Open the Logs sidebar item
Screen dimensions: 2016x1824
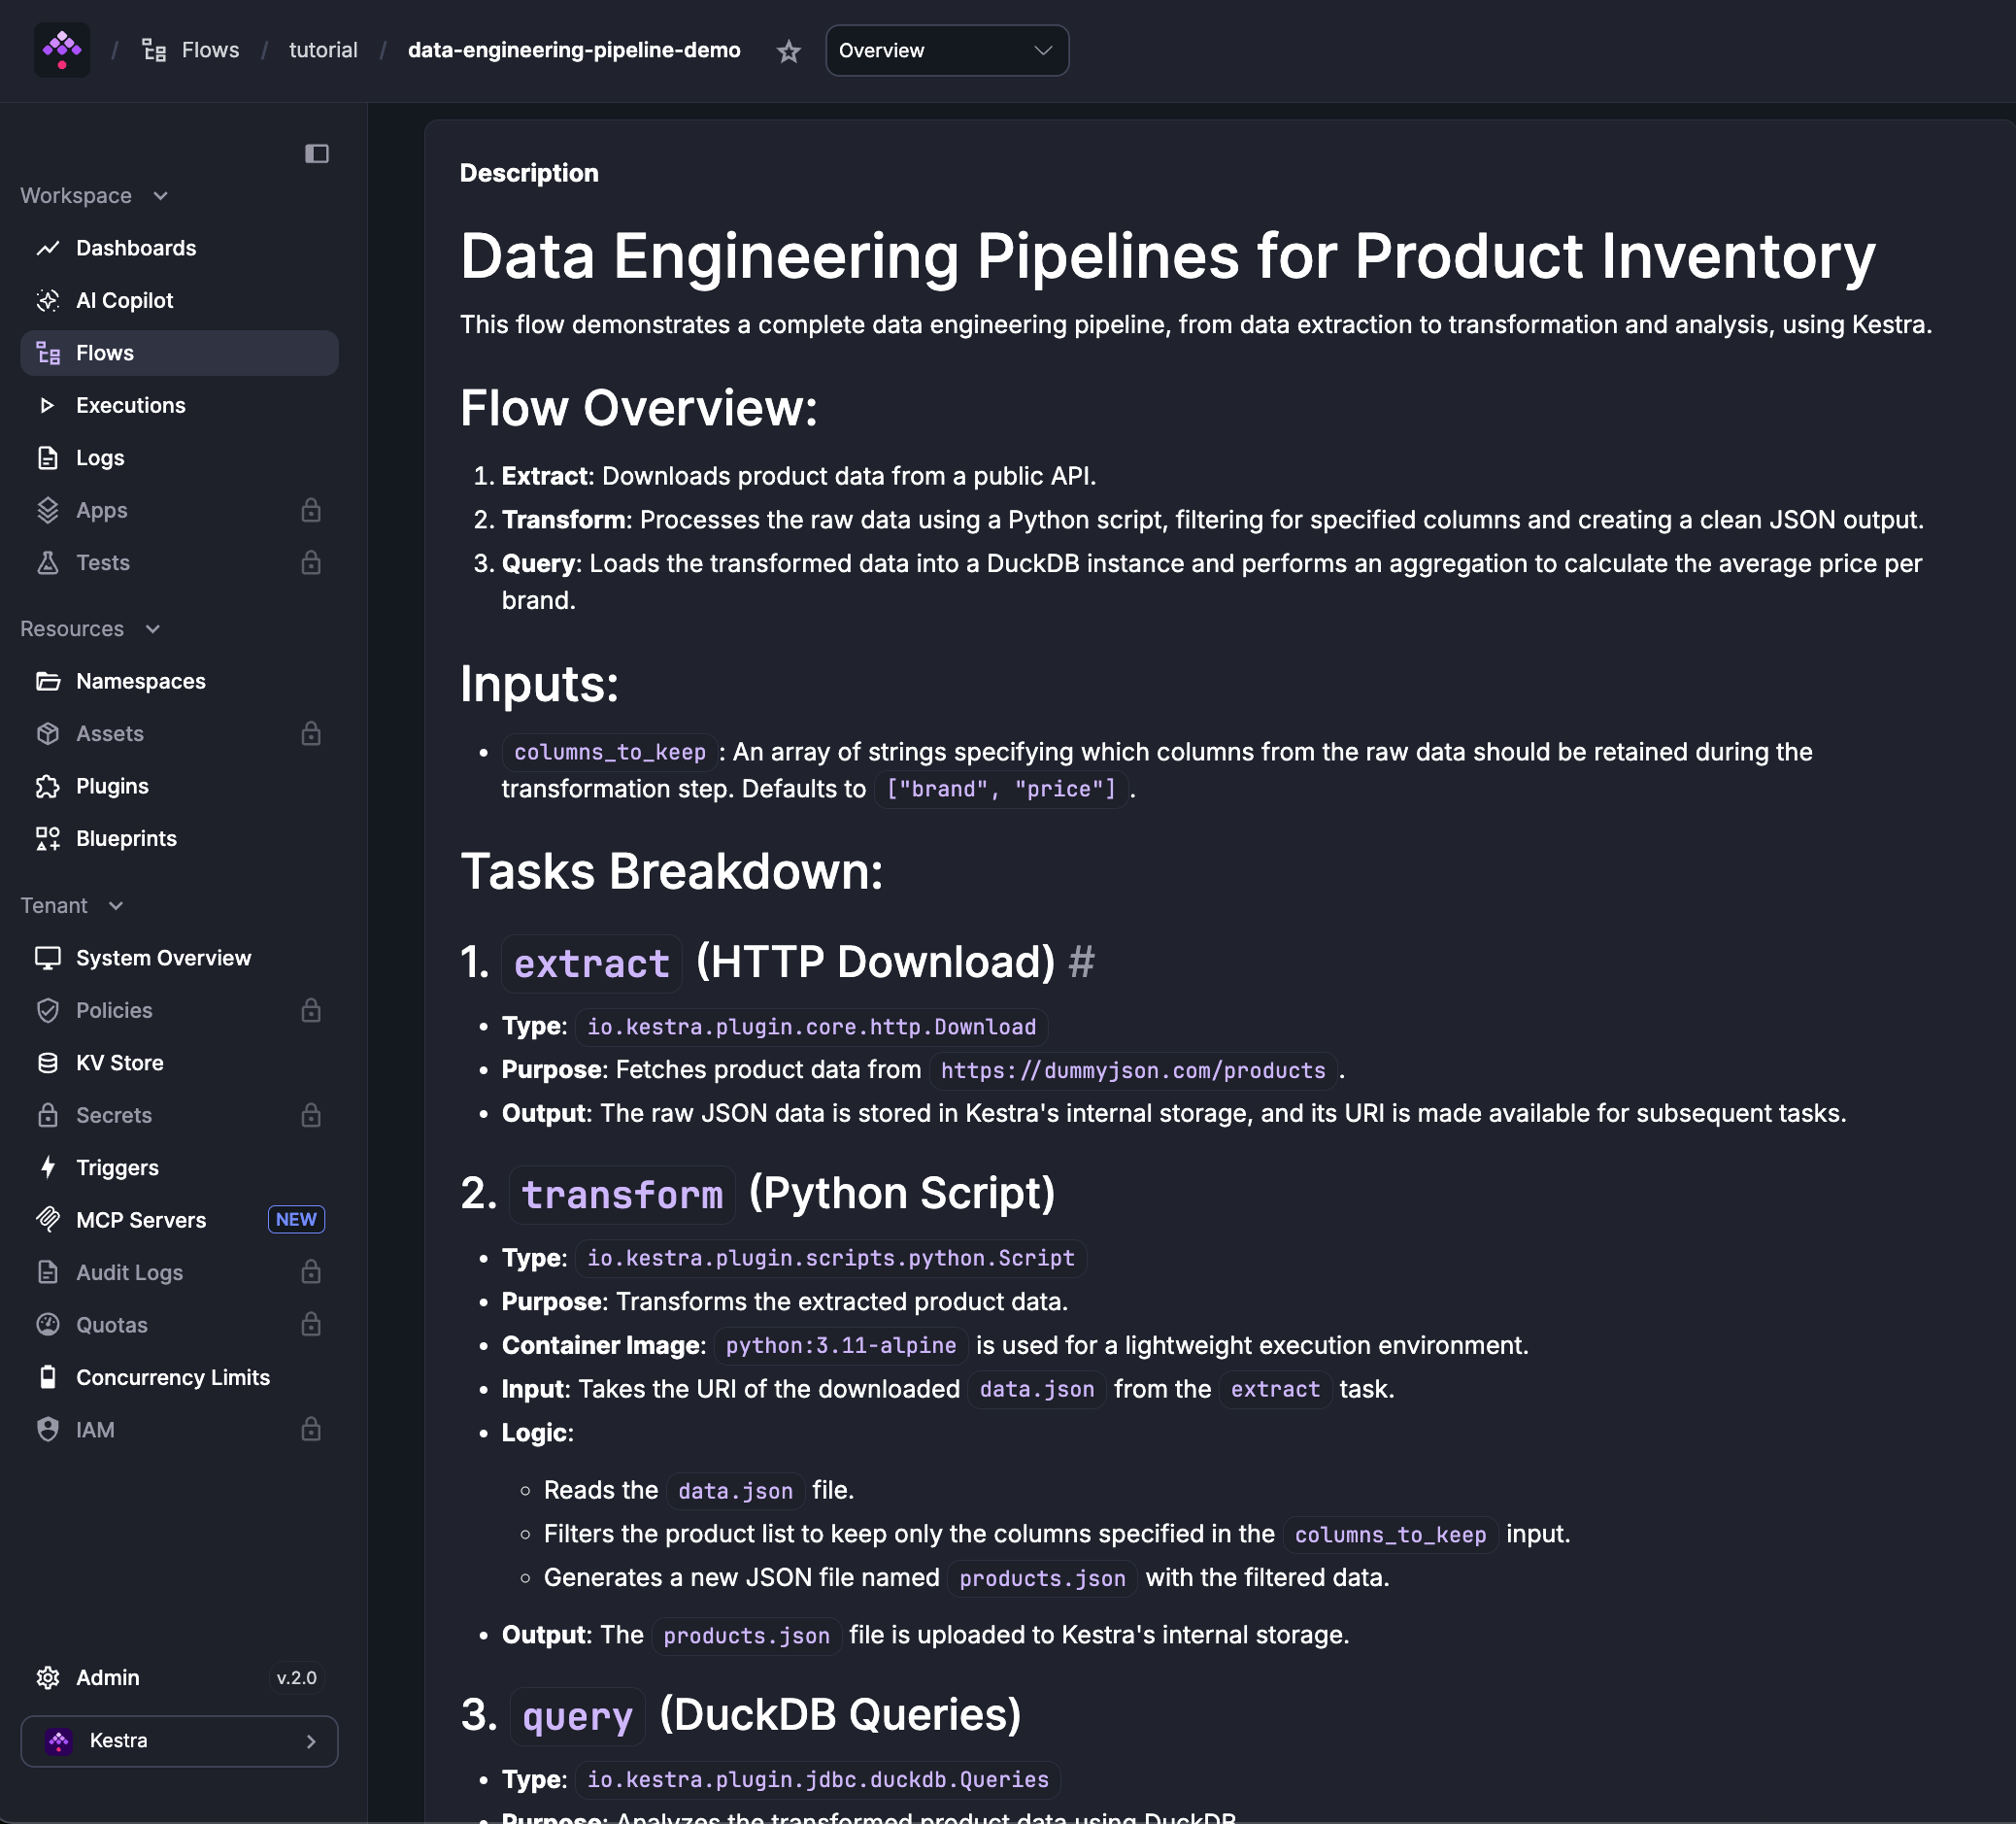(179, 458)
